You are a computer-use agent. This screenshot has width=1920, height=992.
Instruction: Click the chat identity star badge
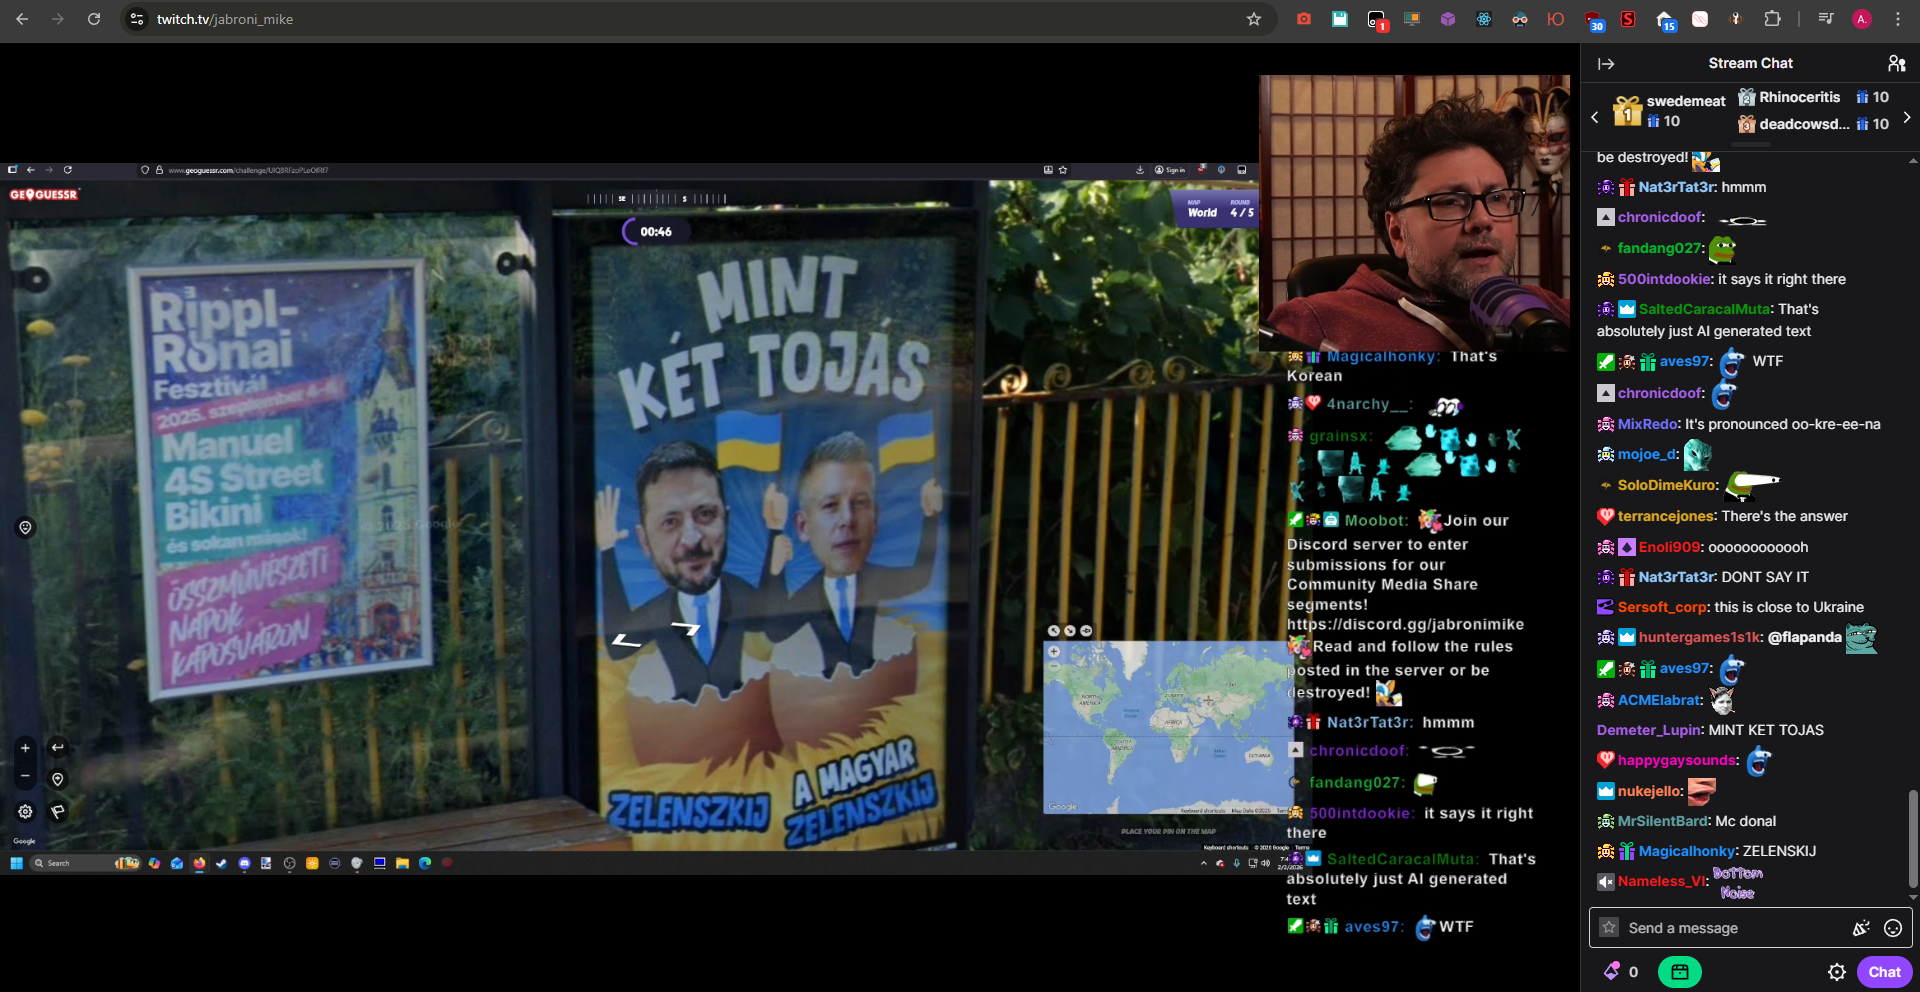[x=1609, y=927]
